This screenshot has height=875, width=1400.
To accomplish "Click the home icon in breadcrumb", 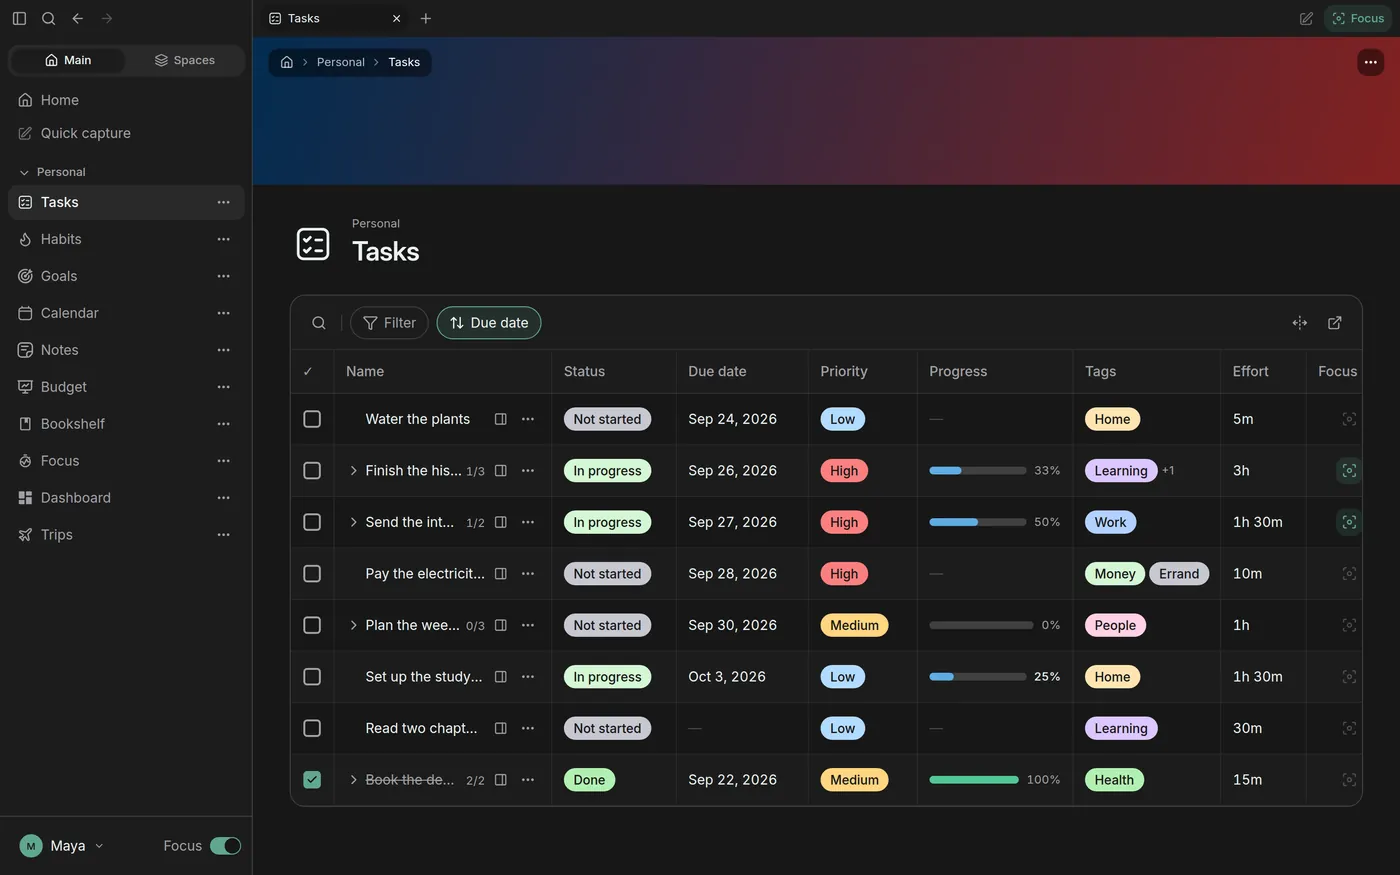I will [287, 62].
